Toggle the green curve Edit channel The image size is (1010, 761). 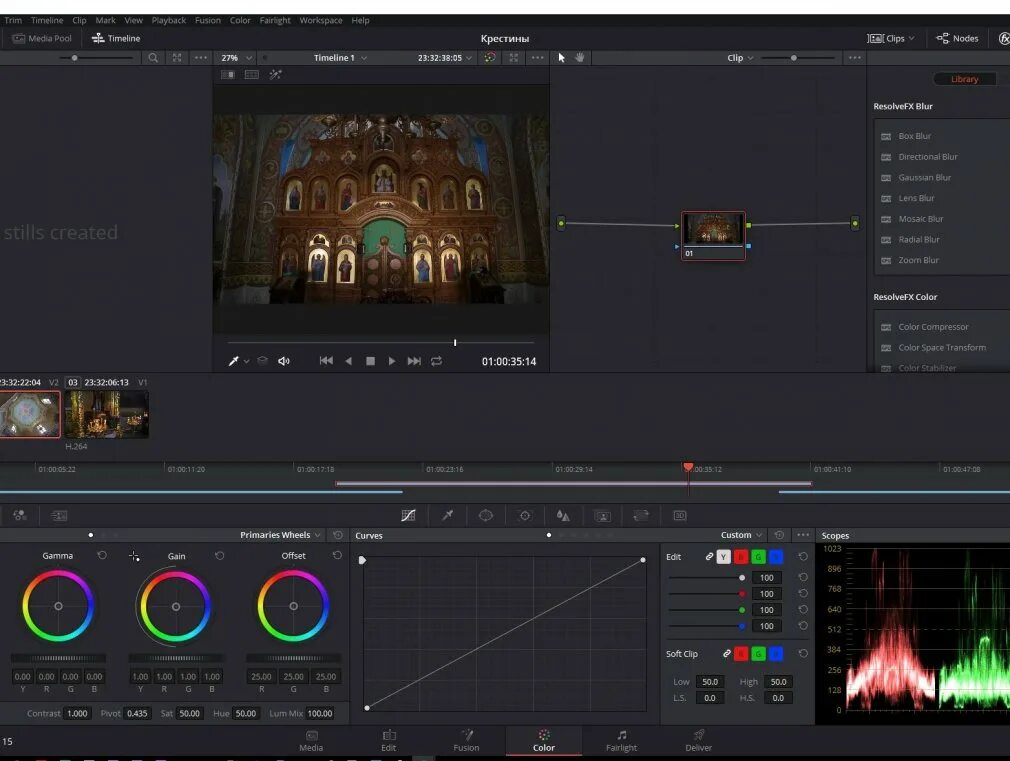pos(758,557)
